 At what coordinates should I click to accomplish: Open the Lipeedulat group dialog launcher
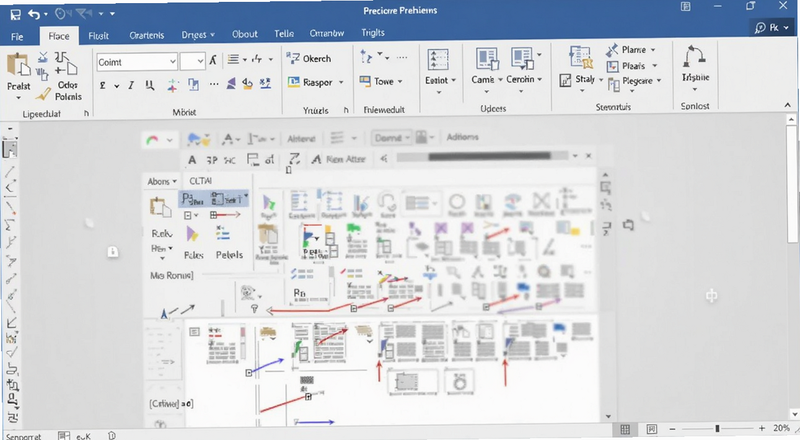click(x=86, y=113)
